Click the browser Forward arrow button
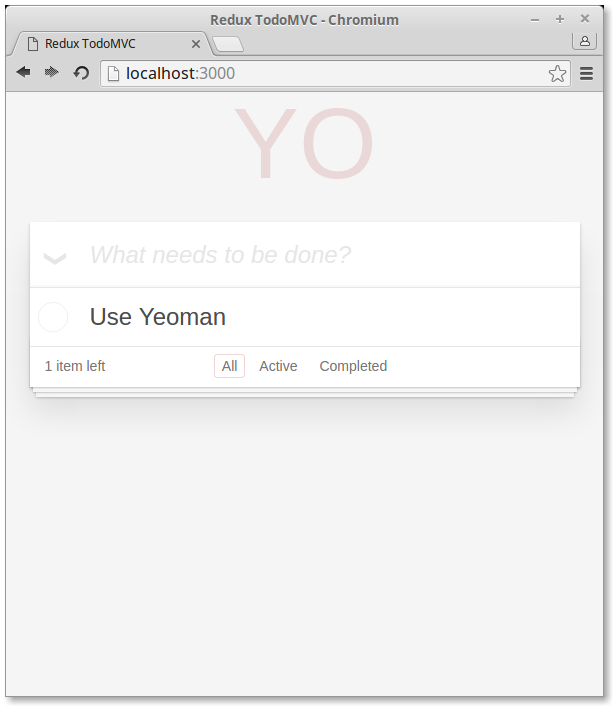The width and height of the screenshot is (613, 706). [52, 73]
